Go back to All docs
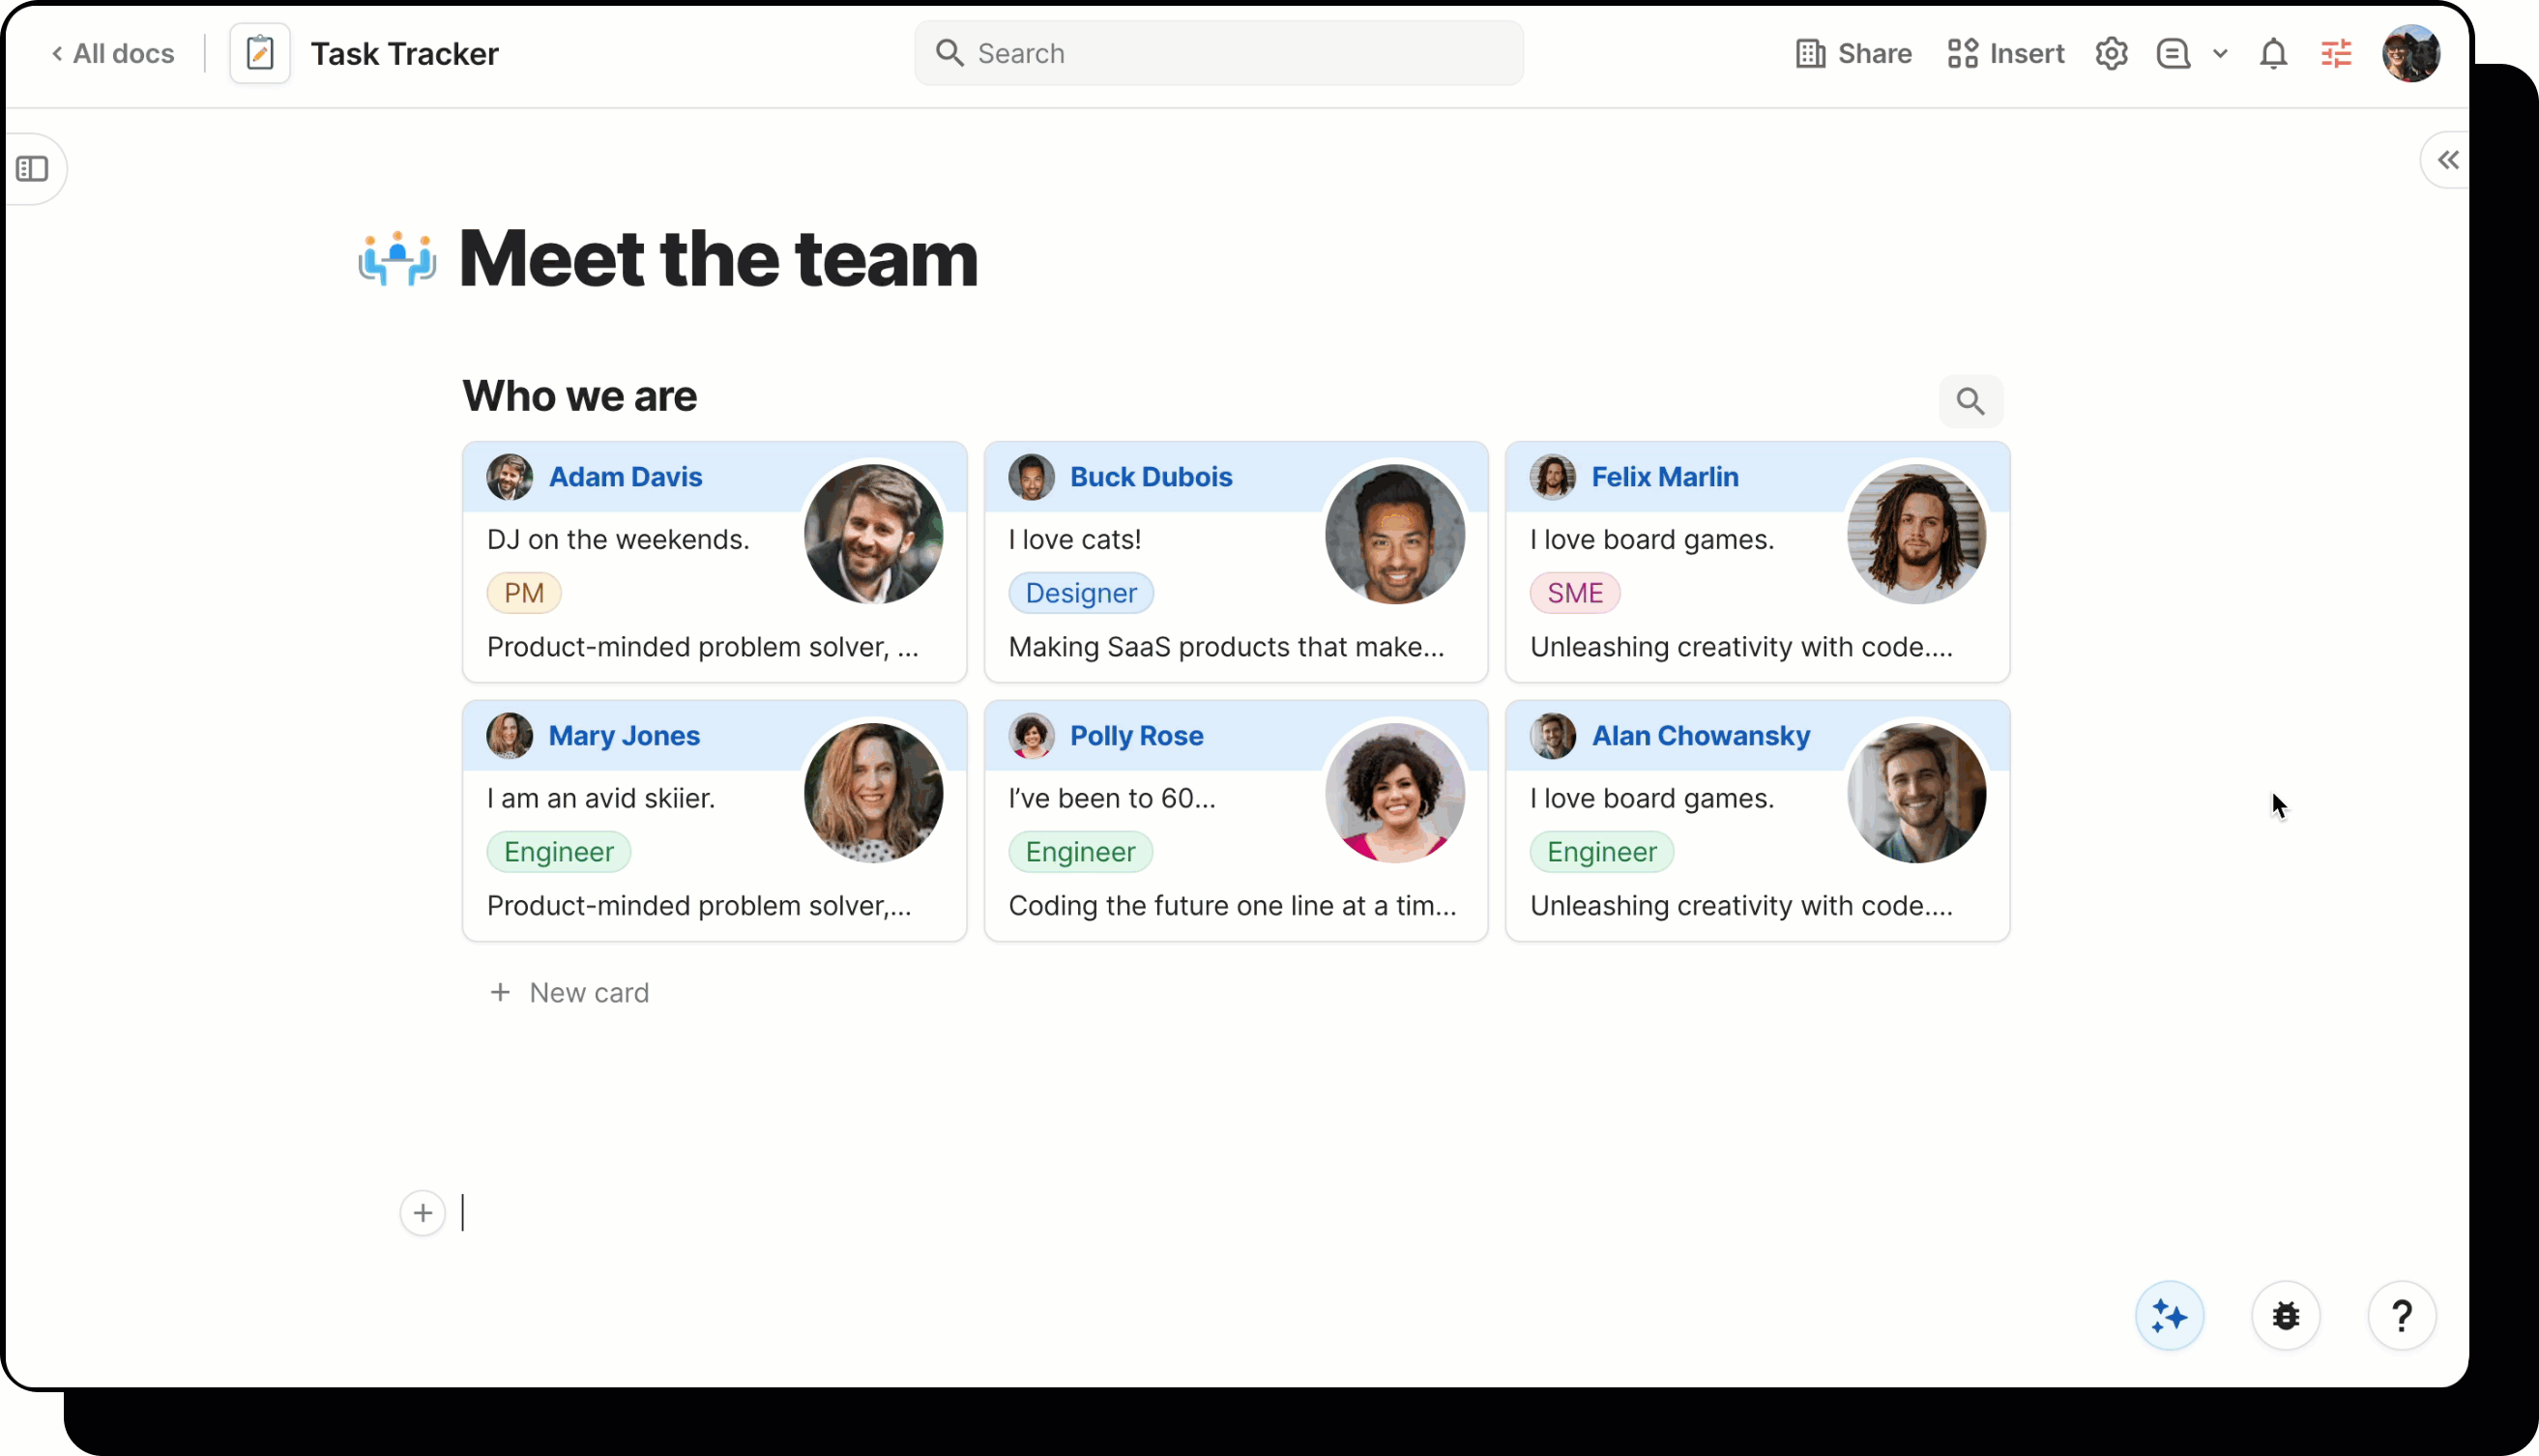 pos(113,53)
